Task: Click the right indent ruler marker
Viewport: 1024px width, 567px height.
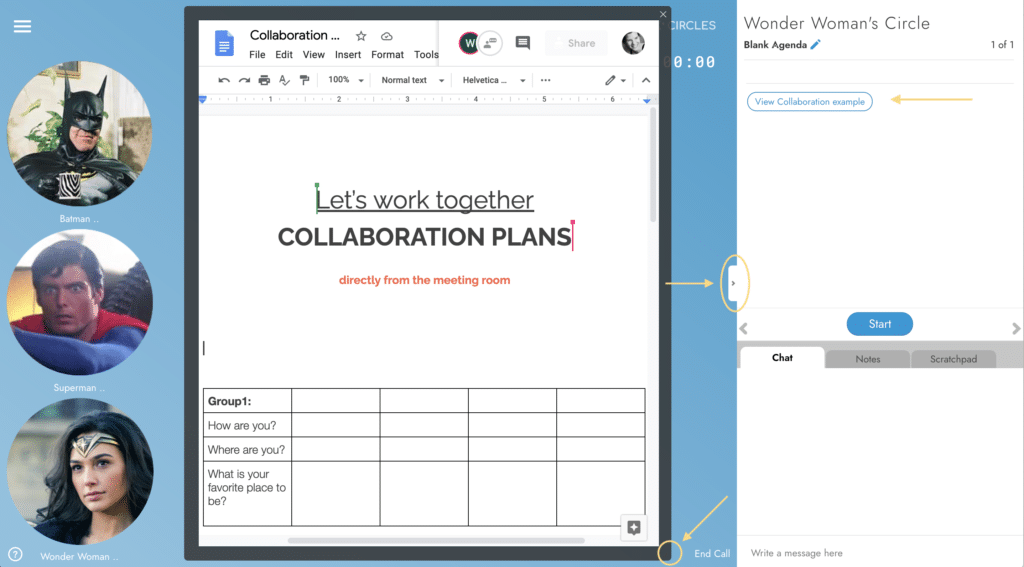Action: point(647,101)
